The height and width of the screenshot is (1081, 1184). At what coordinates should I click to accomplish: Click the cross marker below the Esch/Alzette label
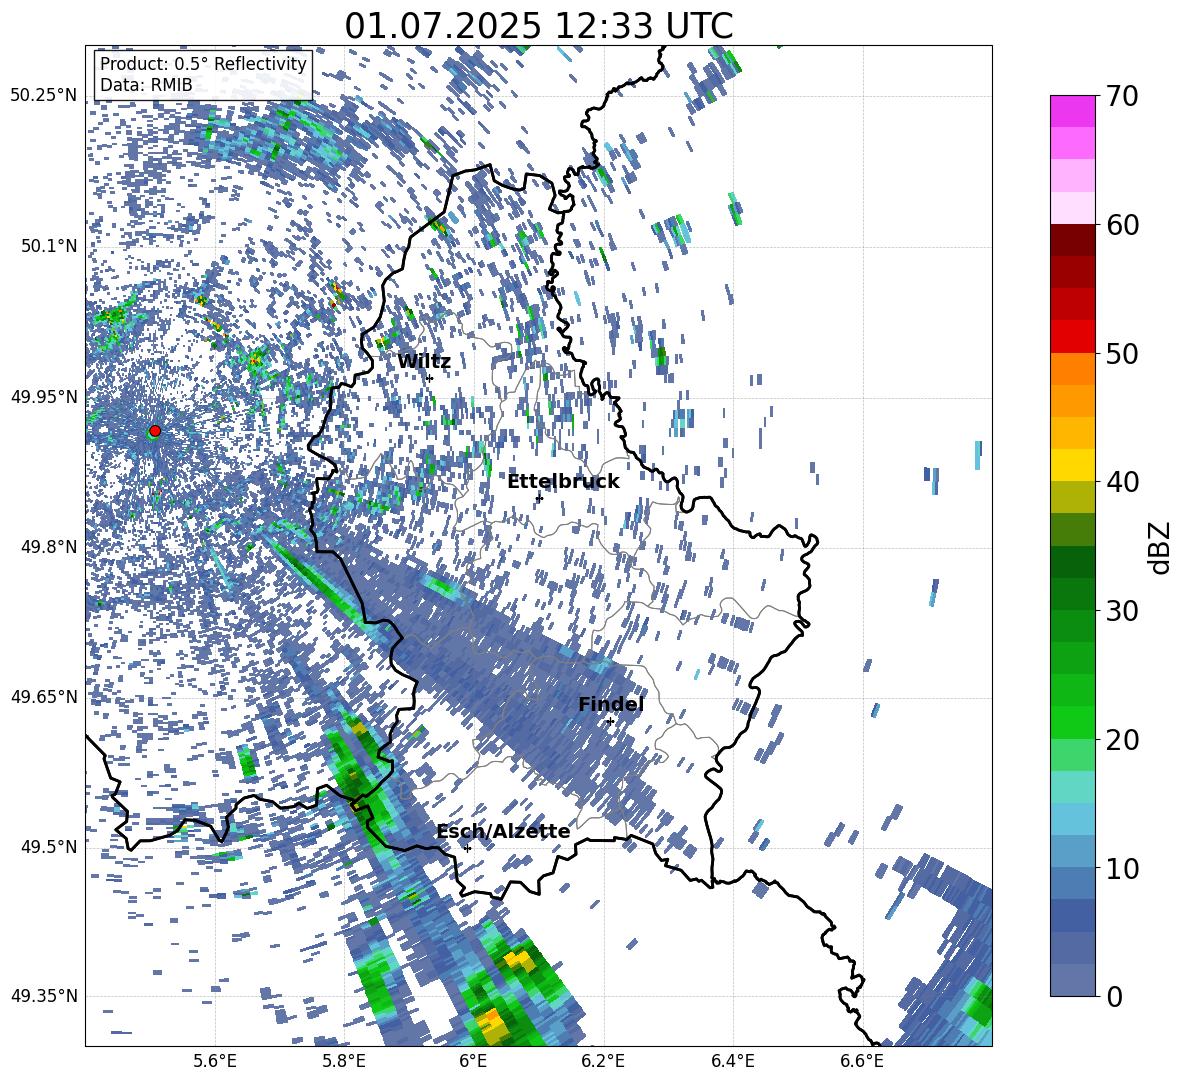467,848
